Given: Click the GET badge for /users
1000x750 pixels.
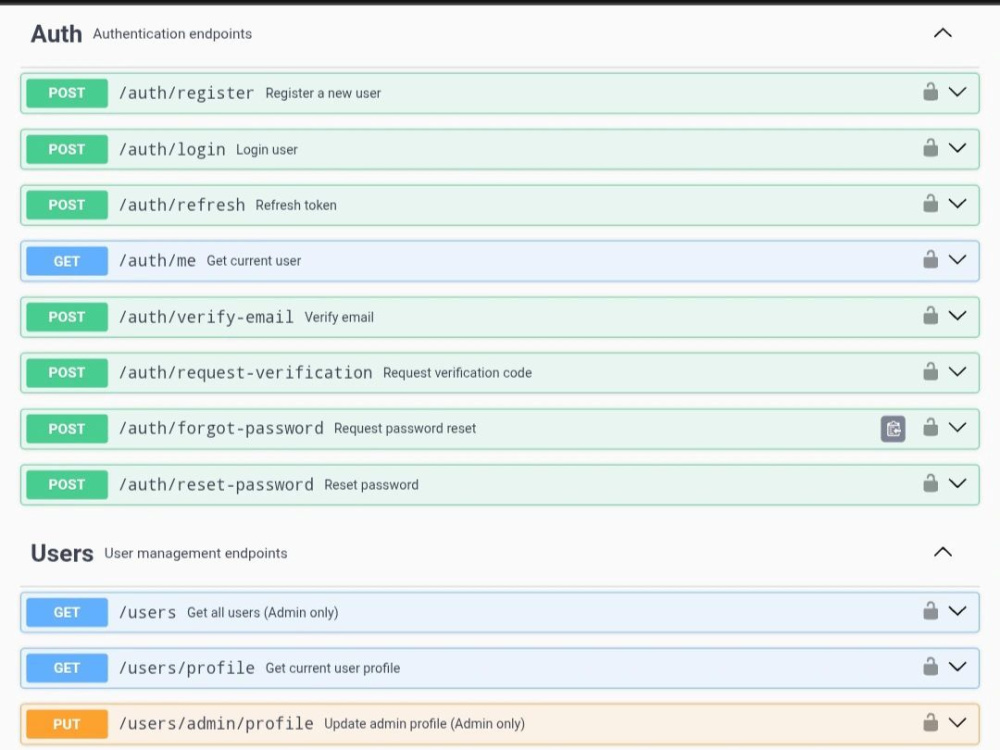Looking at the screenshot, I should [x=67, y=612].
